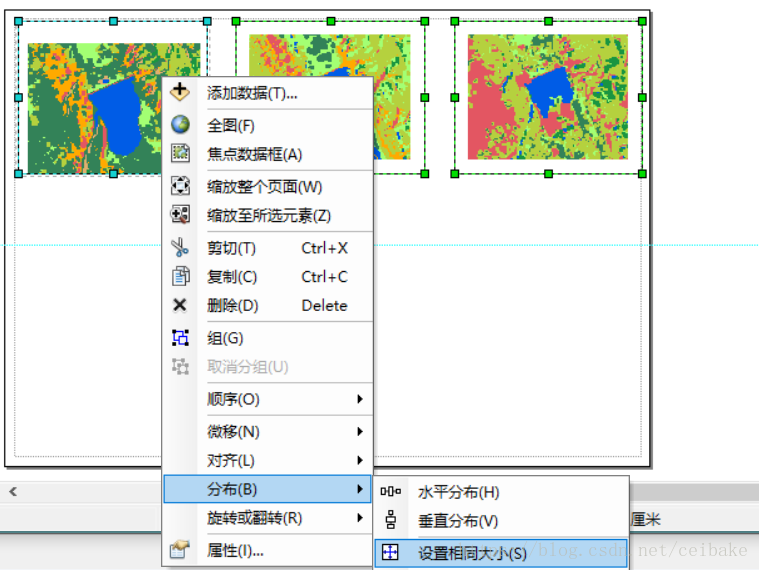Click the Ctrl+C shortcut text
The width and height of the screenshot is (759, 570).
tap(324, 277)
